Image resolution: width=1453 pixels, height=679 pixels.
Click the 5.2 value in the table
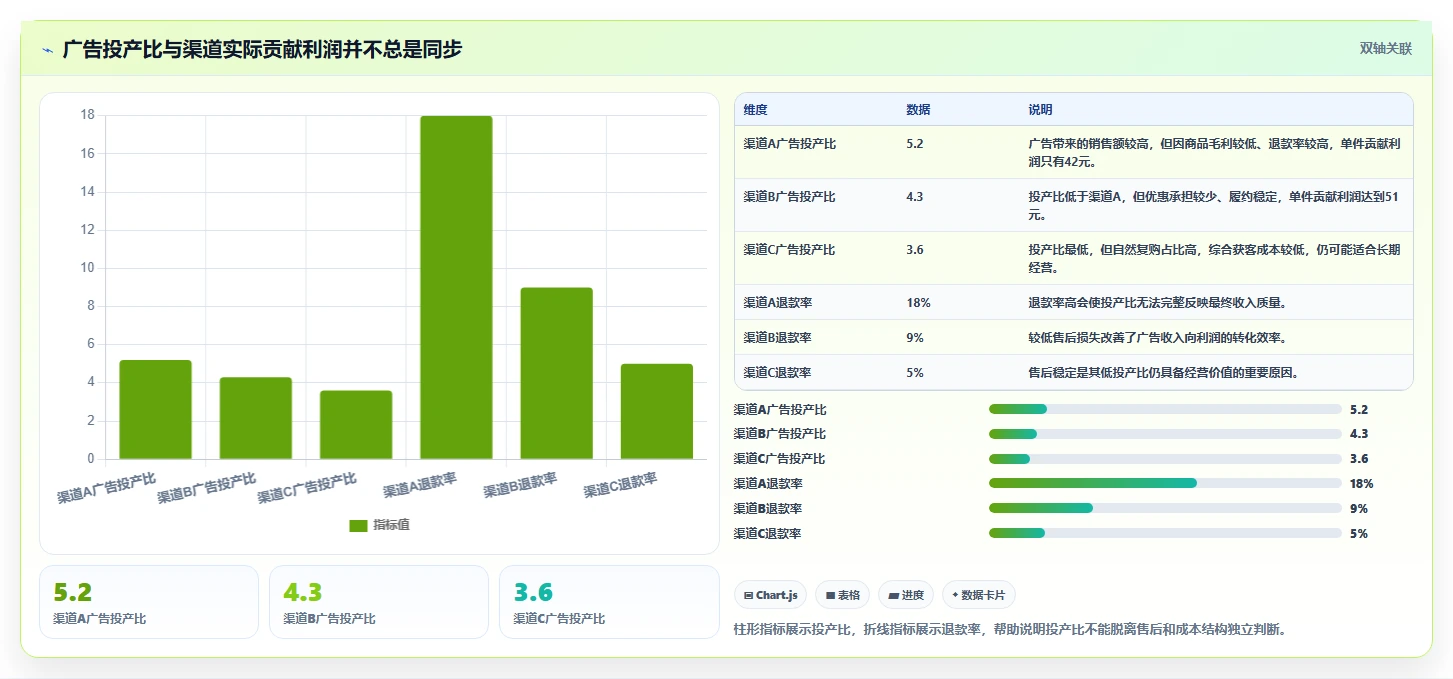click(x=915, y=144)
